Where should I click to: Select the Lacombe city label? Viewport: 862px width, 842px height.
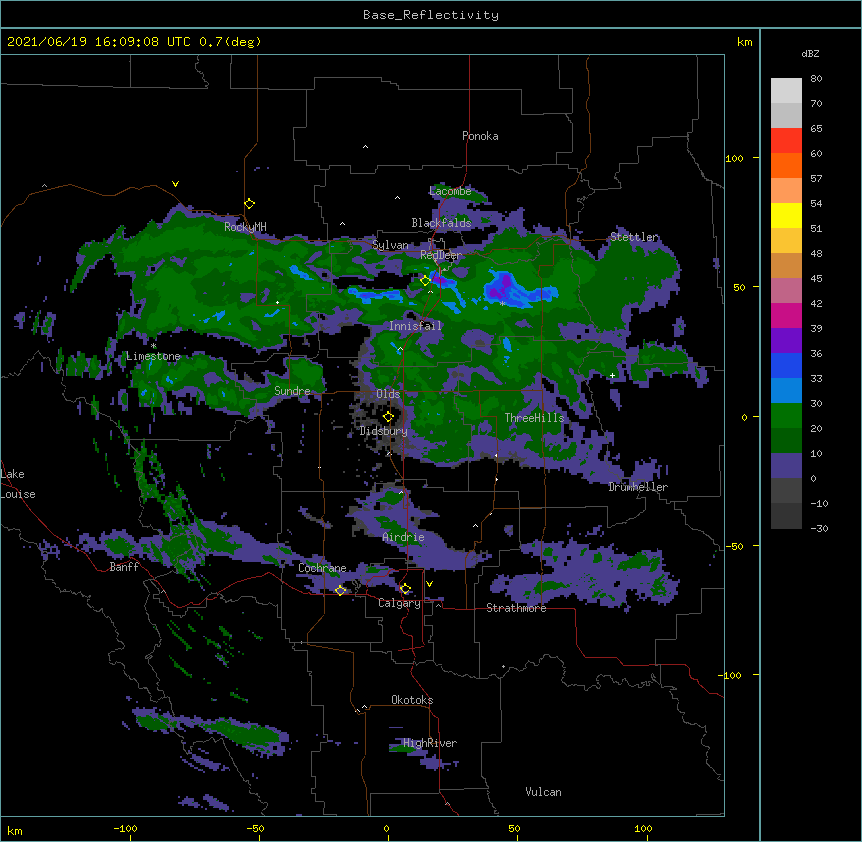coord(450,191)
